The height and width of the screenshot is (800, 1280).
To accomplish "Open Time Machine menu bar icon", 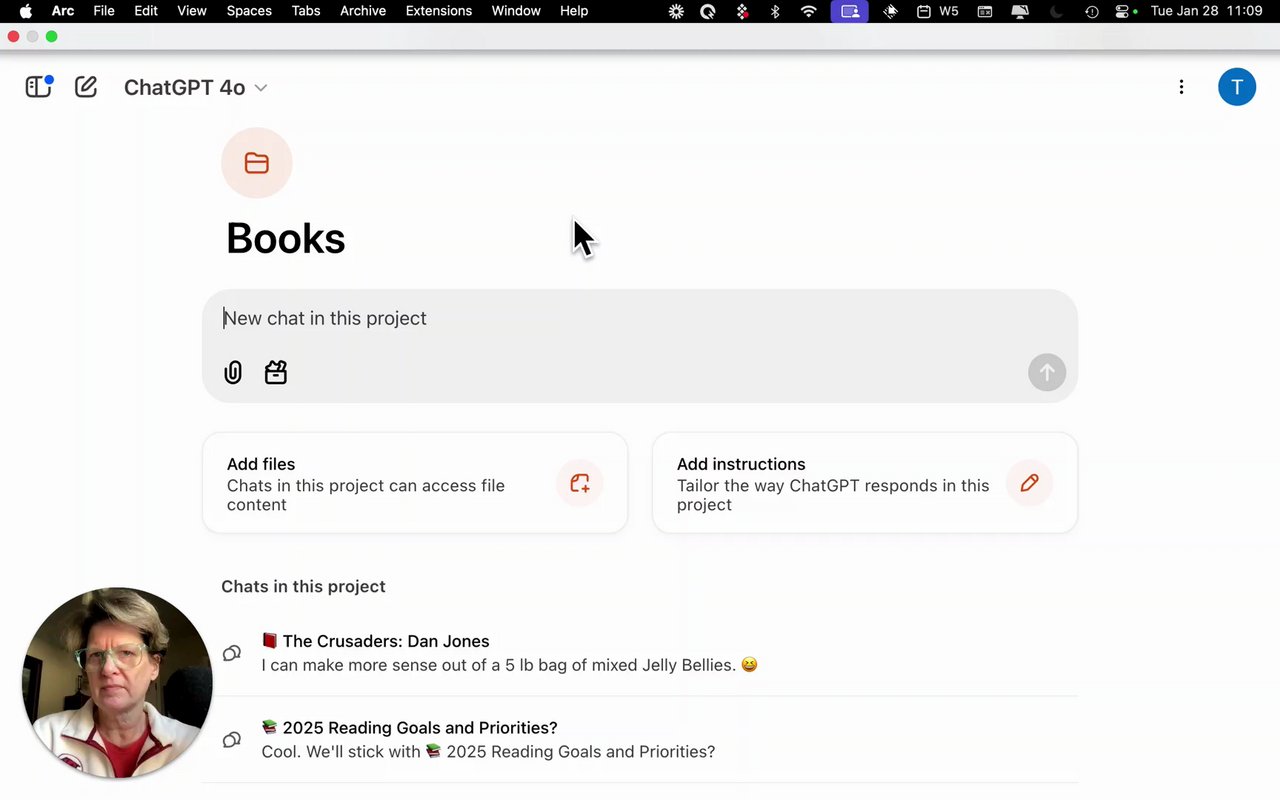I will (1092, 11).
